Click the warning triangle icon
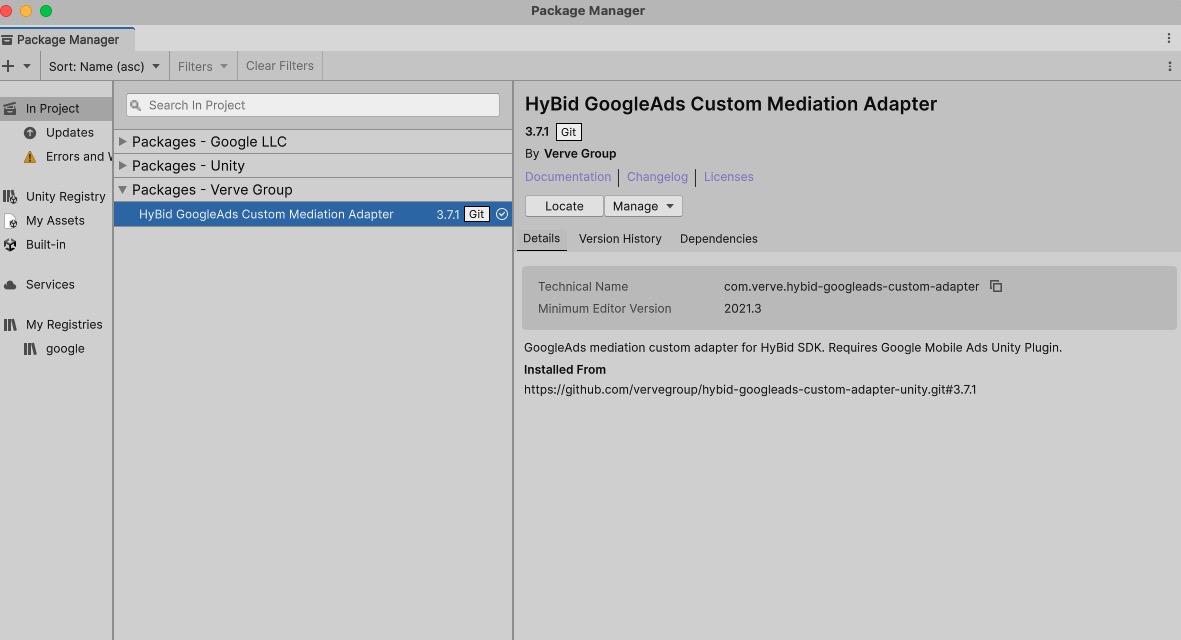 (30, 157)
